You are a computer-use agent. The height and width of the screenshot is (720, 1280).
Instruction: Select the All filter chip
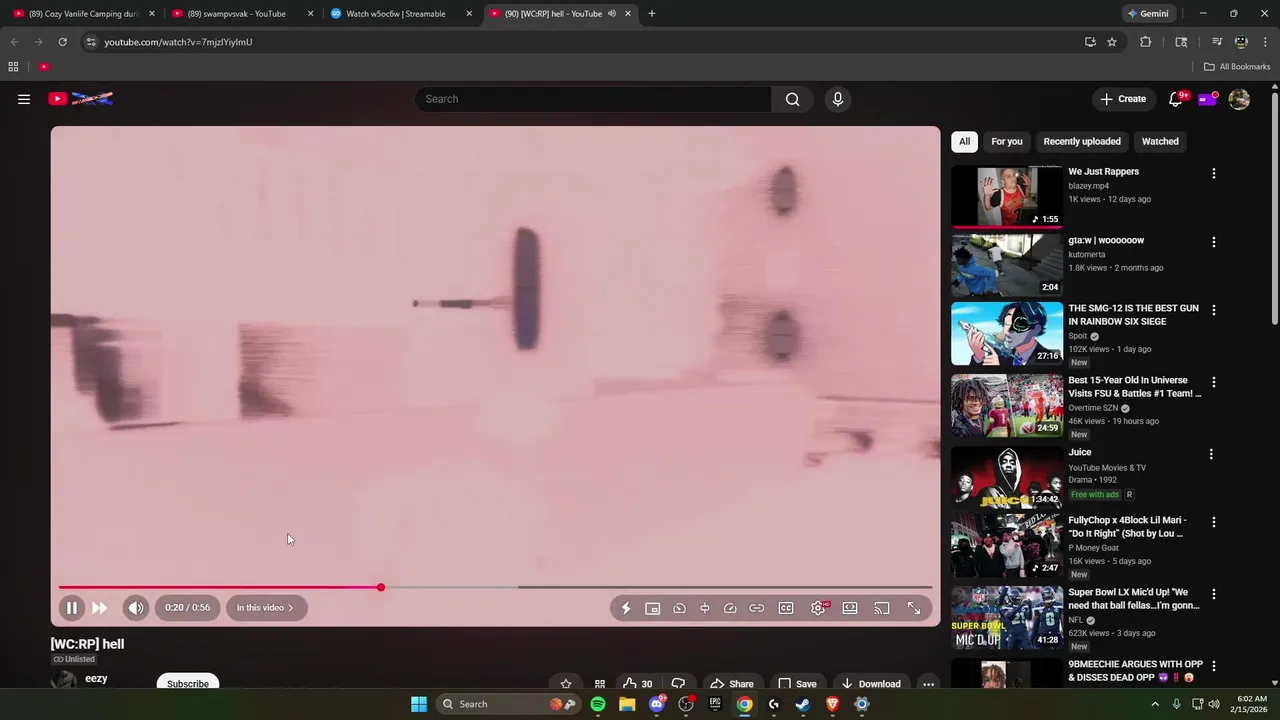pos(964,141)
